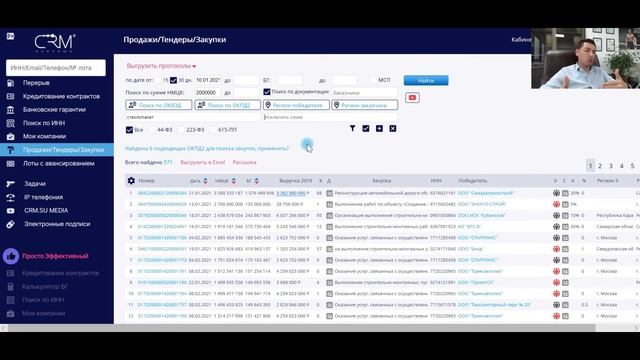
Task: Click the Рассылка link
Action: tap(244, 162)
